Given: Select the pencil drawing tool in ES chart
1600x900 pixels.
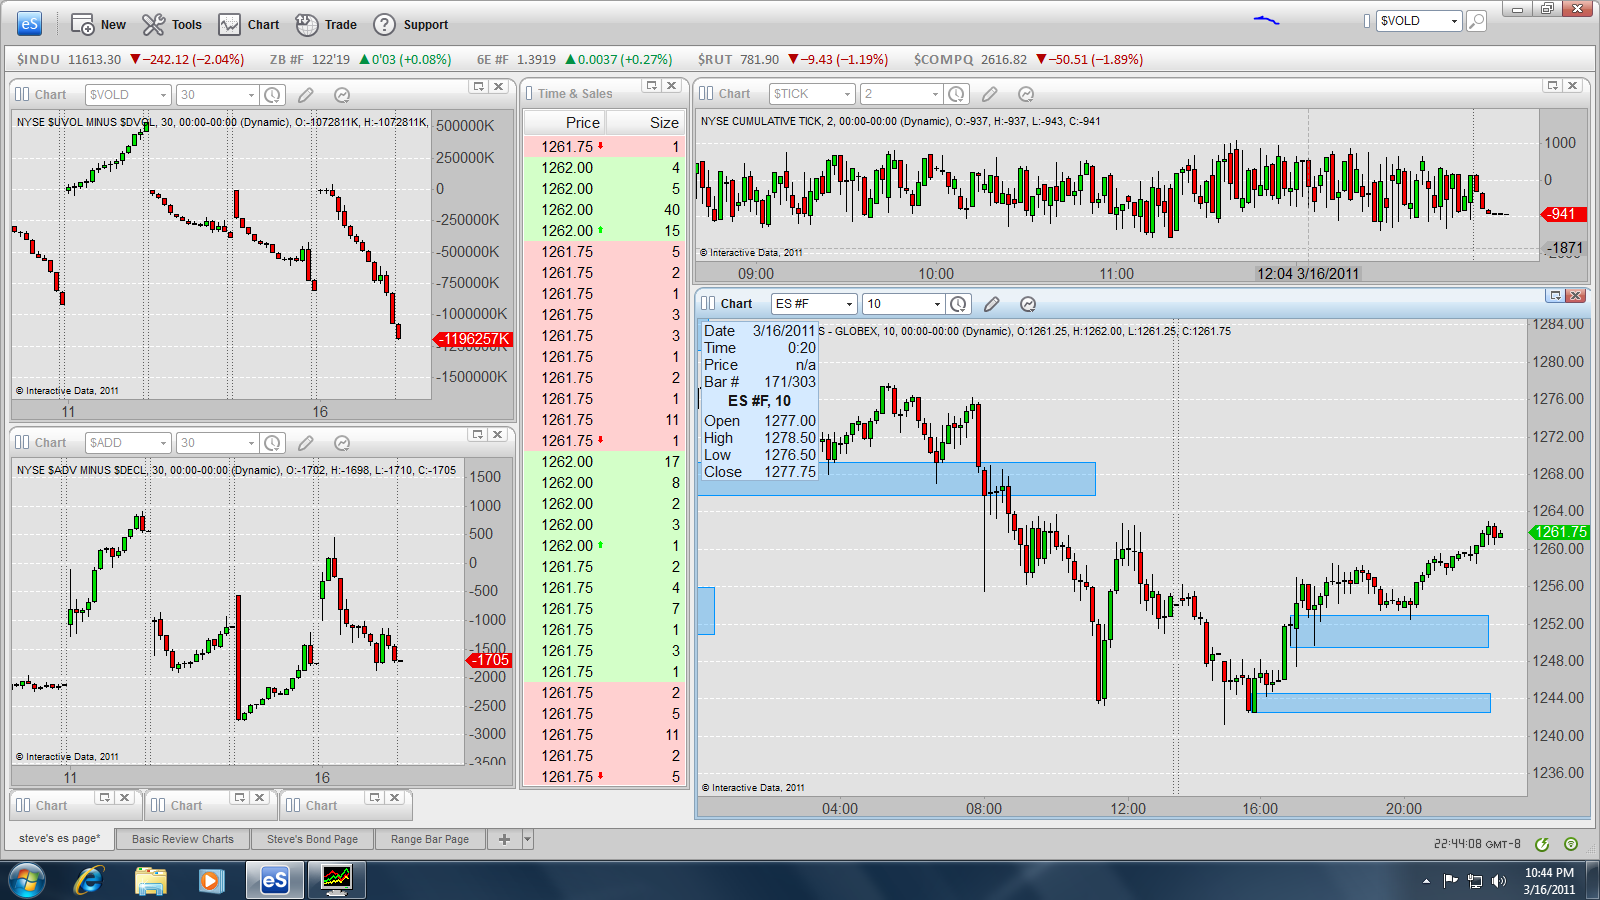Looking at the screenshot, I should [x=992, y=304].
